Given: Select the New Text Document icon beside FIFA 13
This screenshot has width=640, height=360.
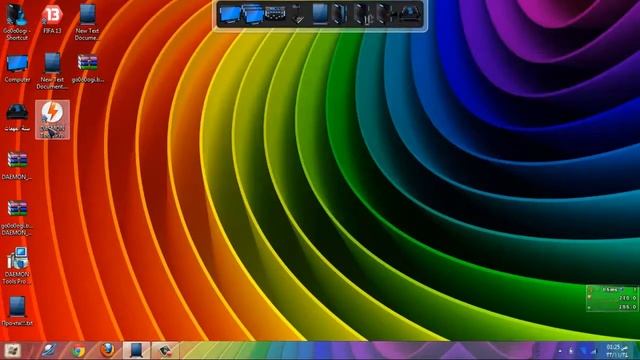Looking at the screenshot, I should [87, 21].
